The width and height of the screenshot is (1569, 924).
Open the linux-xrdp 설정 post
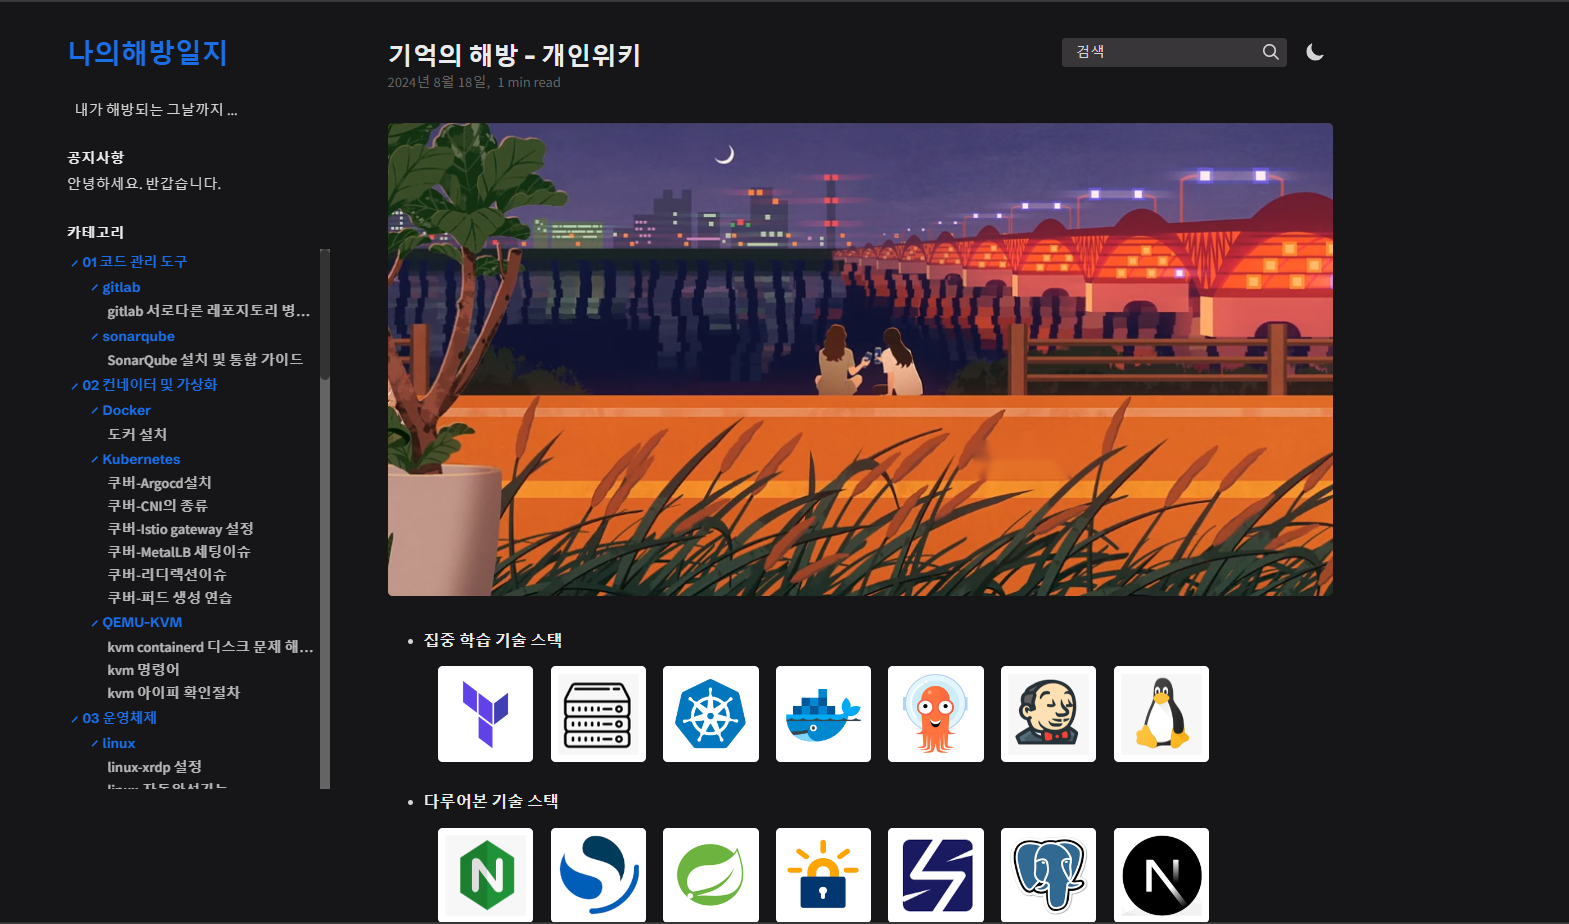pyautogui.click(x=155, y=767)
